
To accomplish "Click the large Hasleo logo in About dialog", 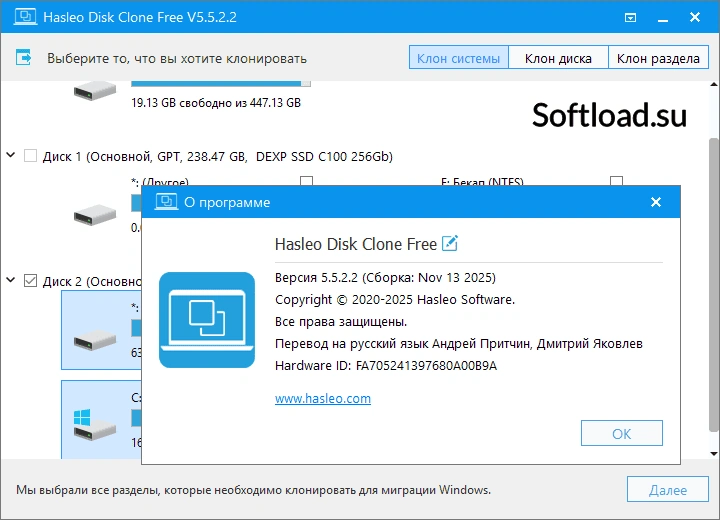I will tap(207, 320).
